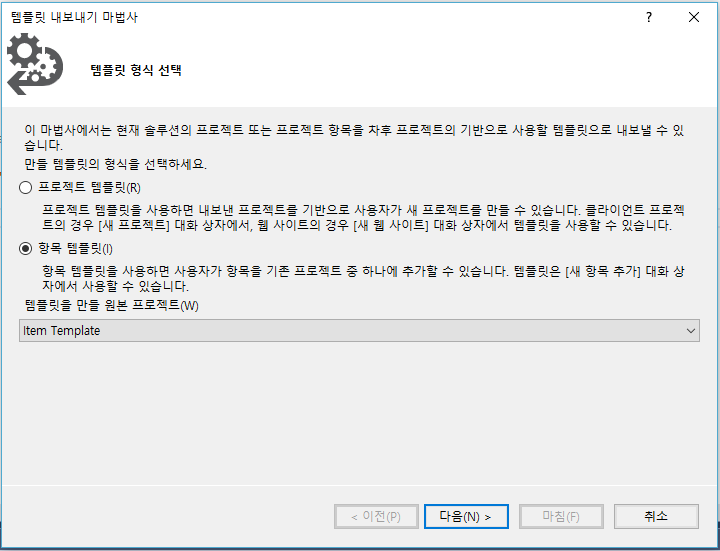The width and height of the screenshot is (720, 551).
Task: Click the 만들 템플릿의 형식을 선택하세요 text
Action: [115, 164]
